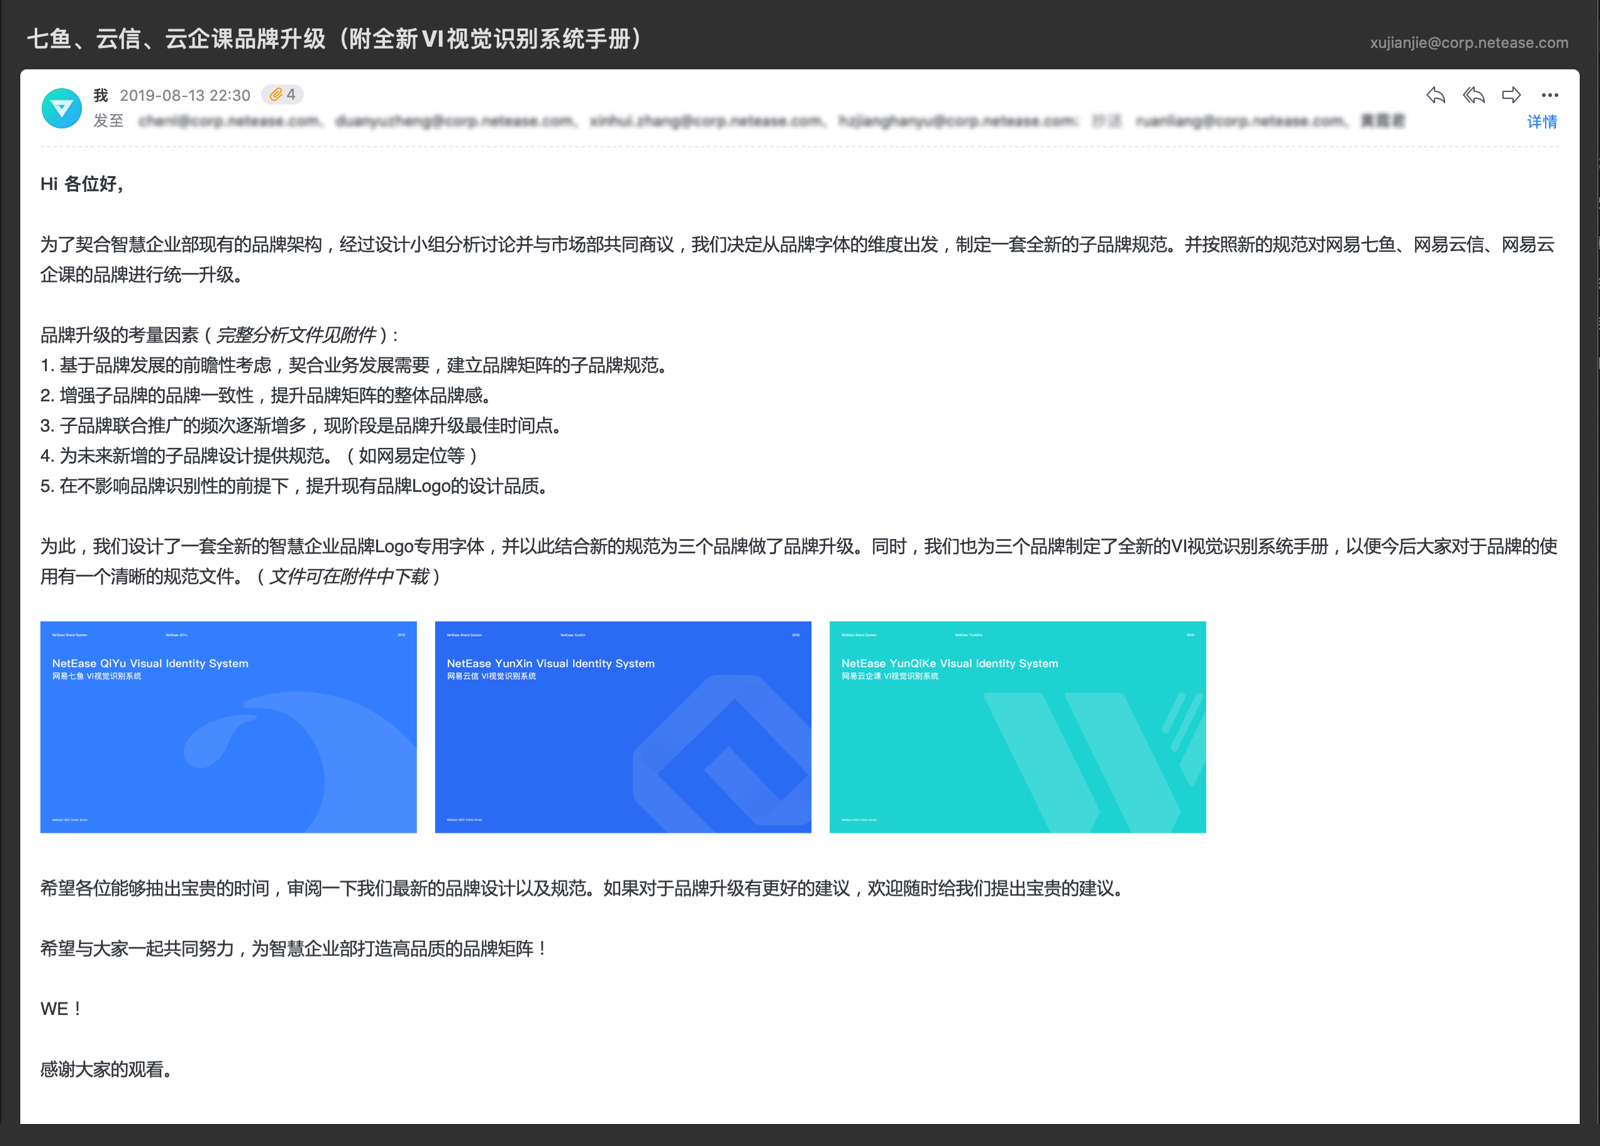This screenshot has width=1600, height=1146.
Task: Open the three-dot more actions menu
Action: (x=1549, y=95)
